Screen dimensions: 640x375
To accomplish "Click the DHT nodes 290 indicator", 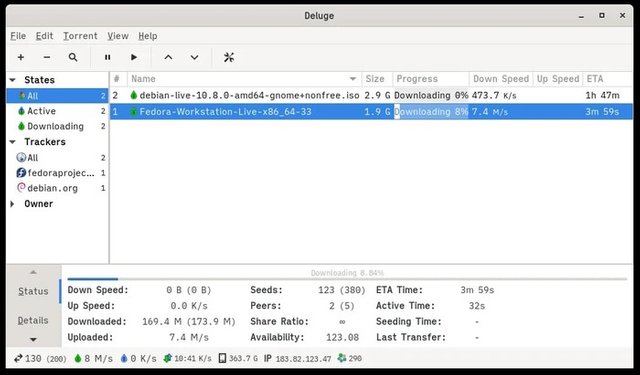I will [350, 358].
